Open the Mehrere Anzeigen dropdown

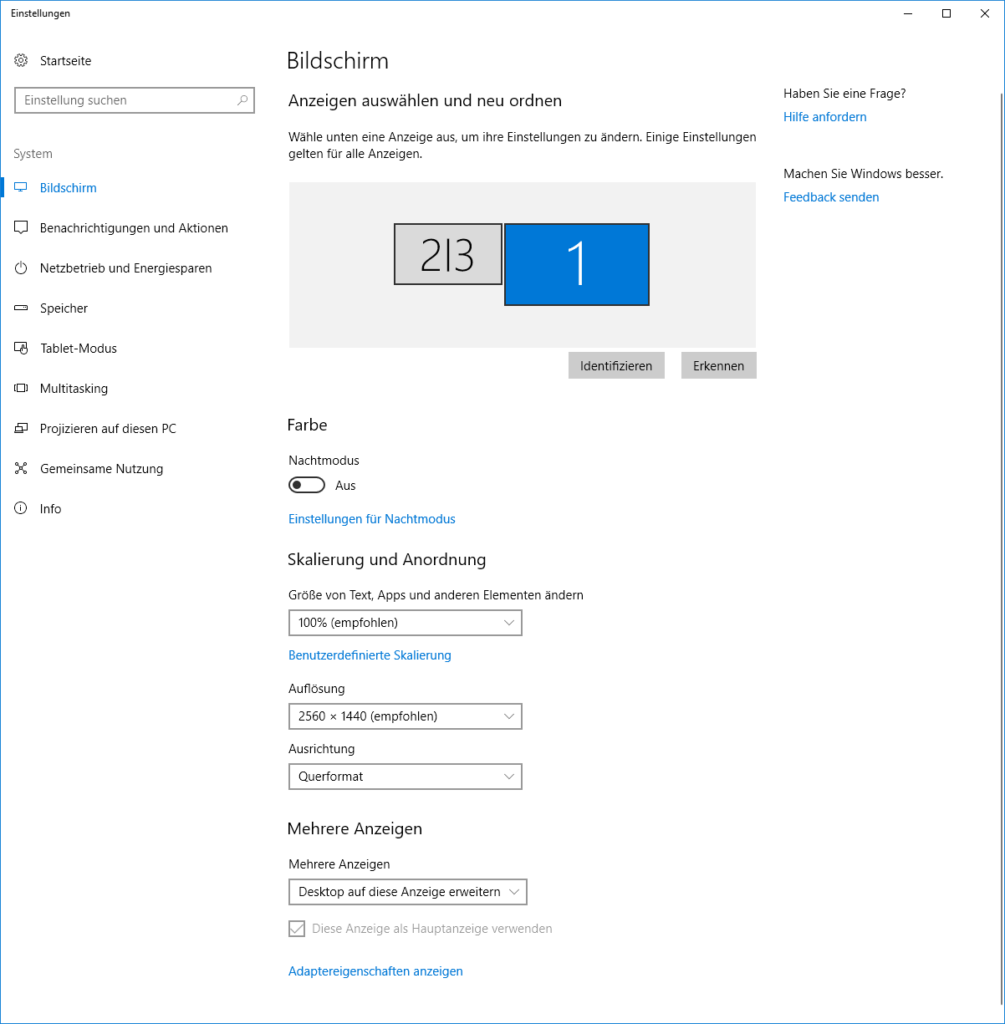click(x=407, y=891)
